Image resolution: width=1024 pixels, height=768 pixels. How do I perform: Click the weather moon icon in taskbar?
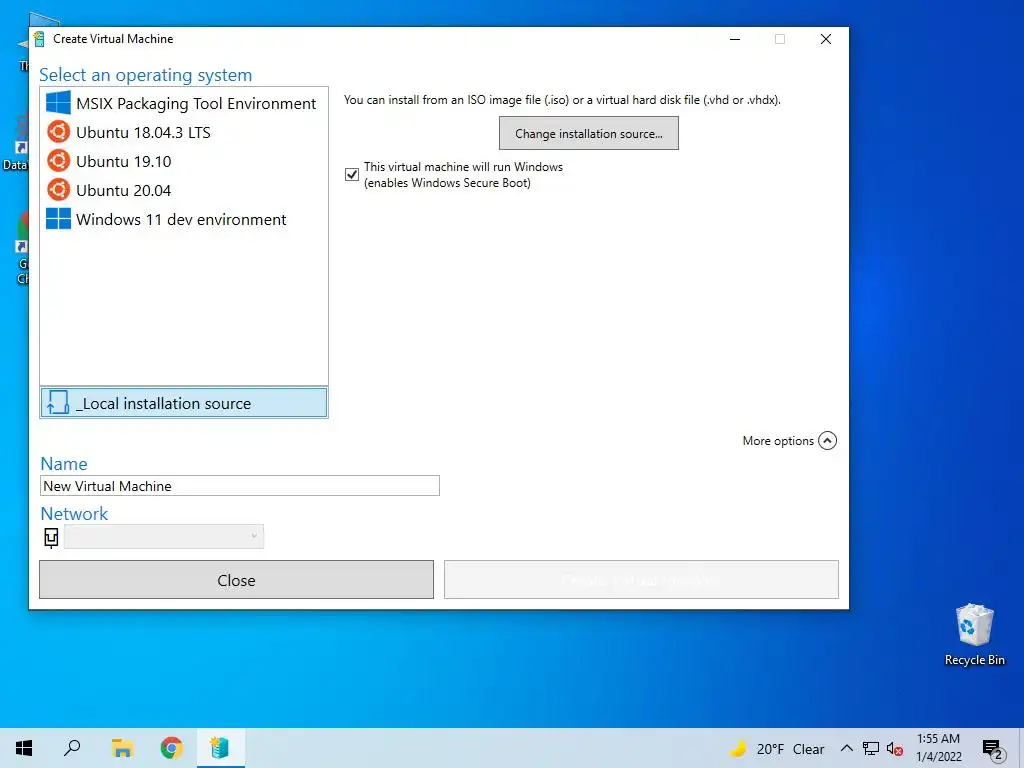pyautogui.click(x=738, y=748)
